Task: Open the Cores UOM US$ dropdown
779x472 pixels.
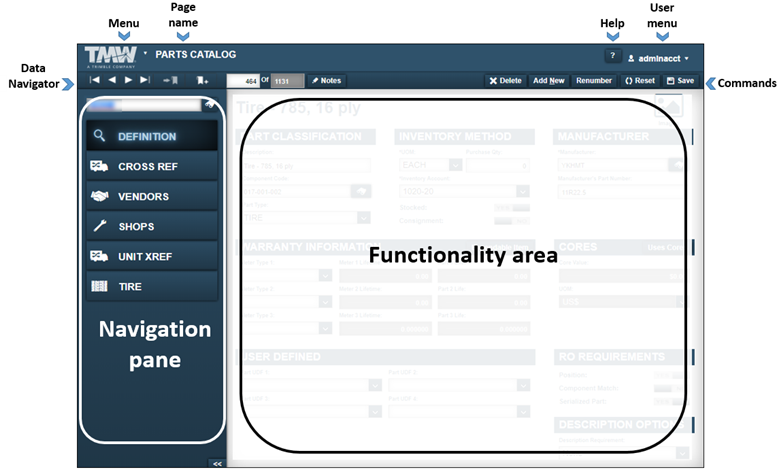Action: coord(681,302)
